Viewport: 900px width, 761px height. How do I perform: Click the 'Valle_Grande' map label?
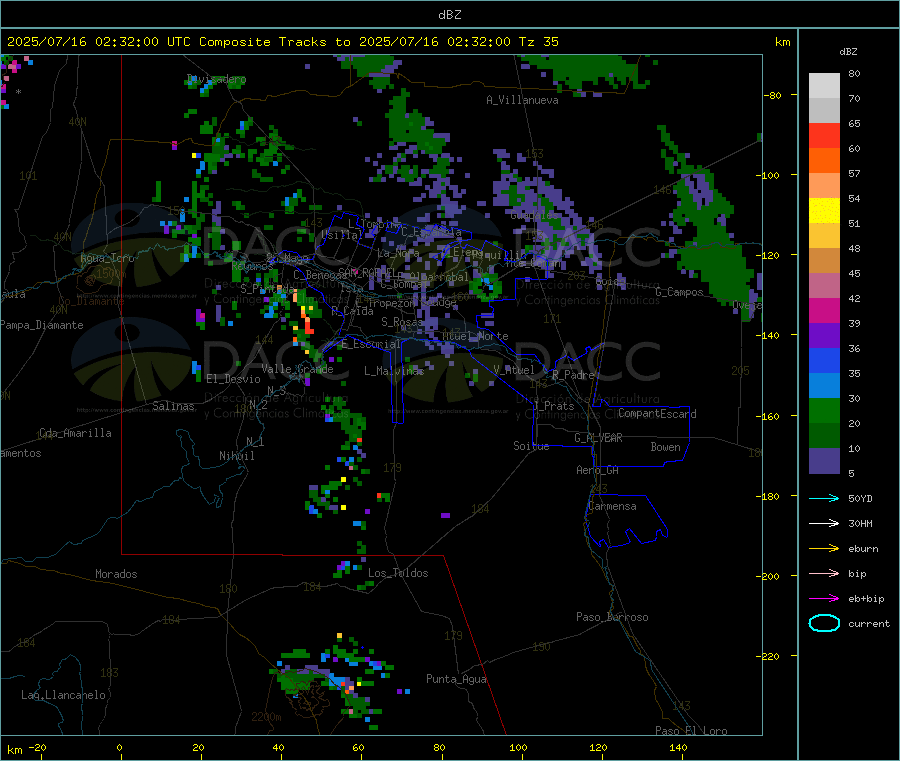point(297,369)
